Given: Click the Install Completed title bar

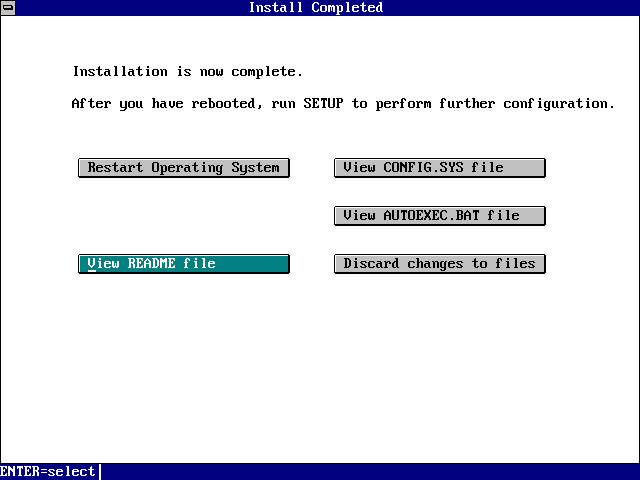Looking at the screenshot, I should click(500, 8).
